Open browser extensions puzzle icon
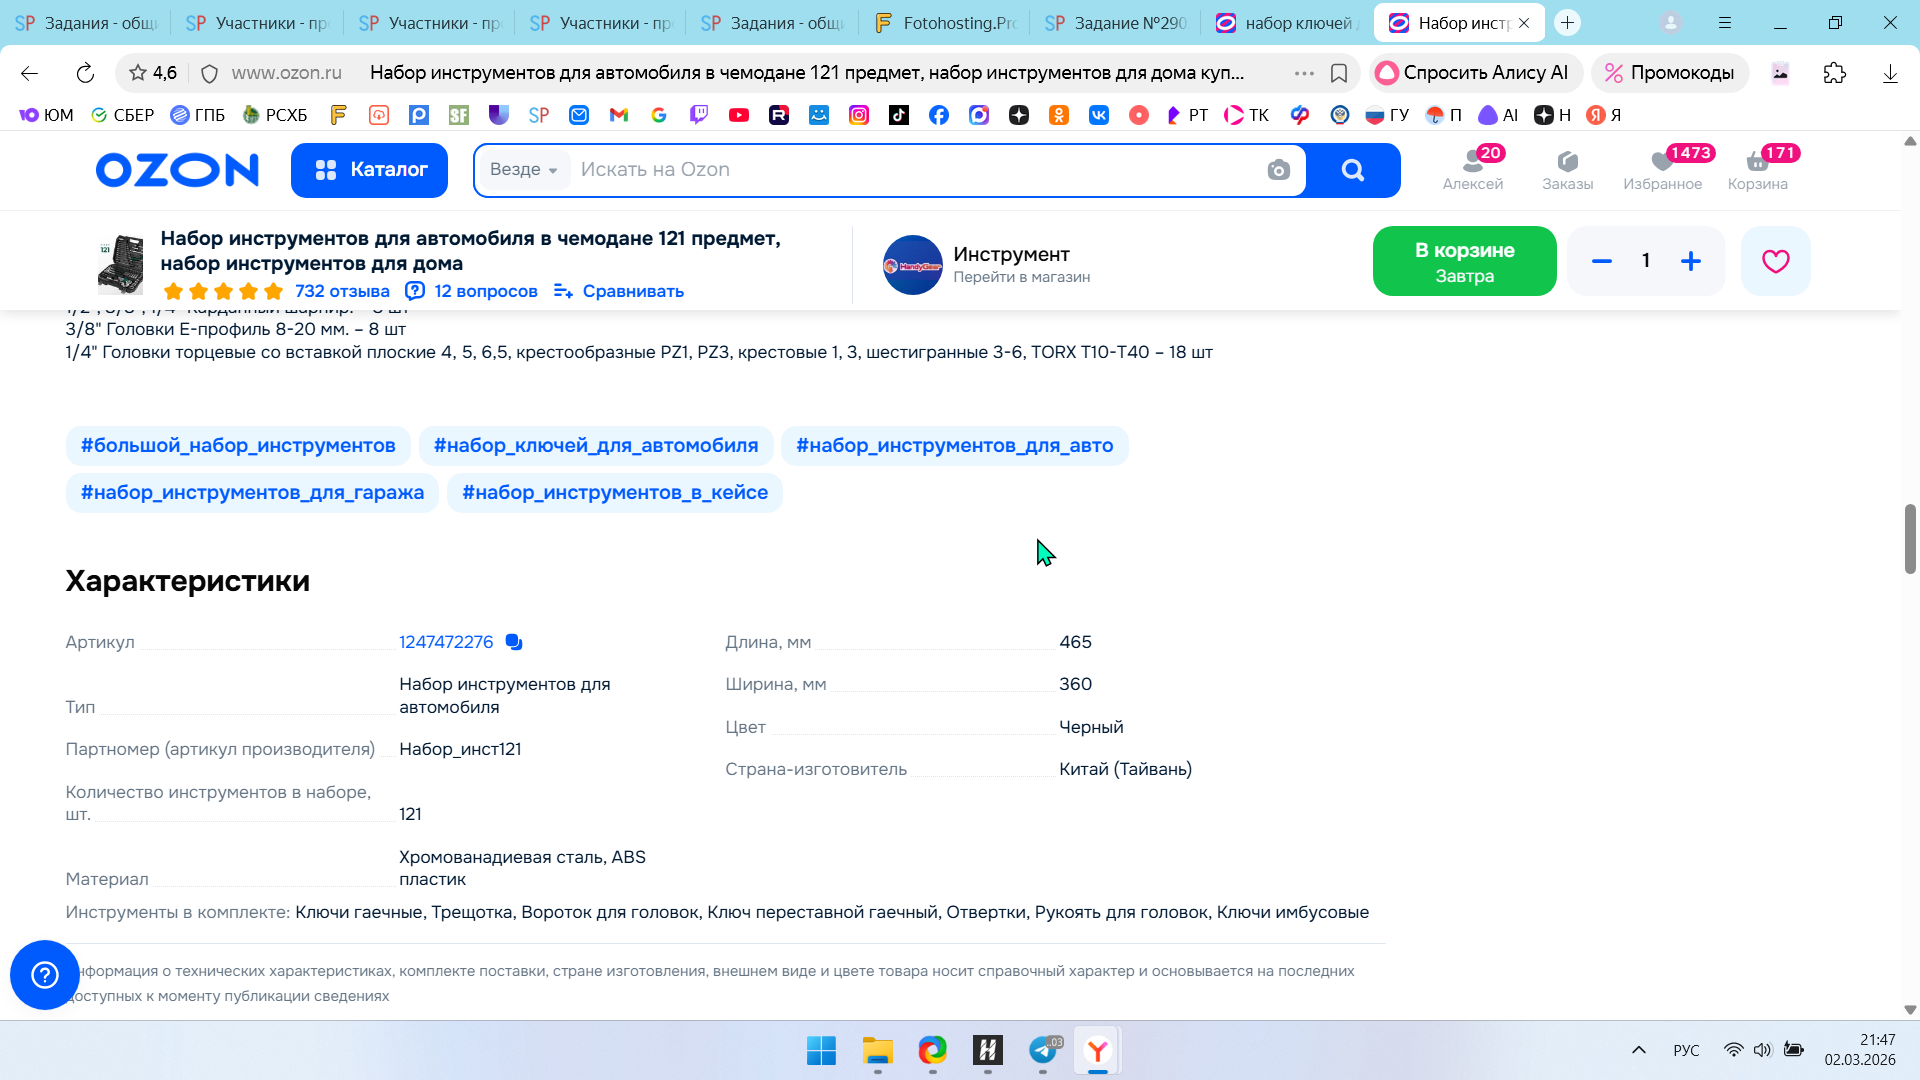 pyautogui.click(x=1834, y=73)
